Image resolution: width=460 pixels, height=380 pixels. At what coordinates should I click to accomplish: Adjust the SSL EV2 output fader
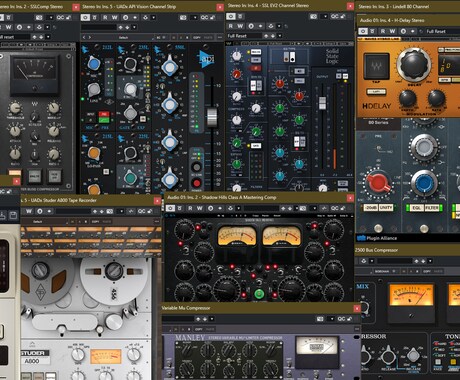click(x=322, y=103)
